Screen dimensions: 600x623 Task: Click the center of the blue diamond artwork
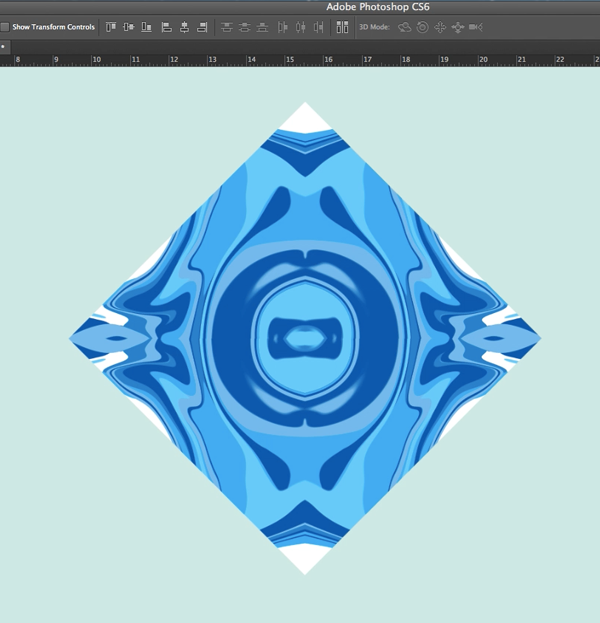tap(305, 338)
